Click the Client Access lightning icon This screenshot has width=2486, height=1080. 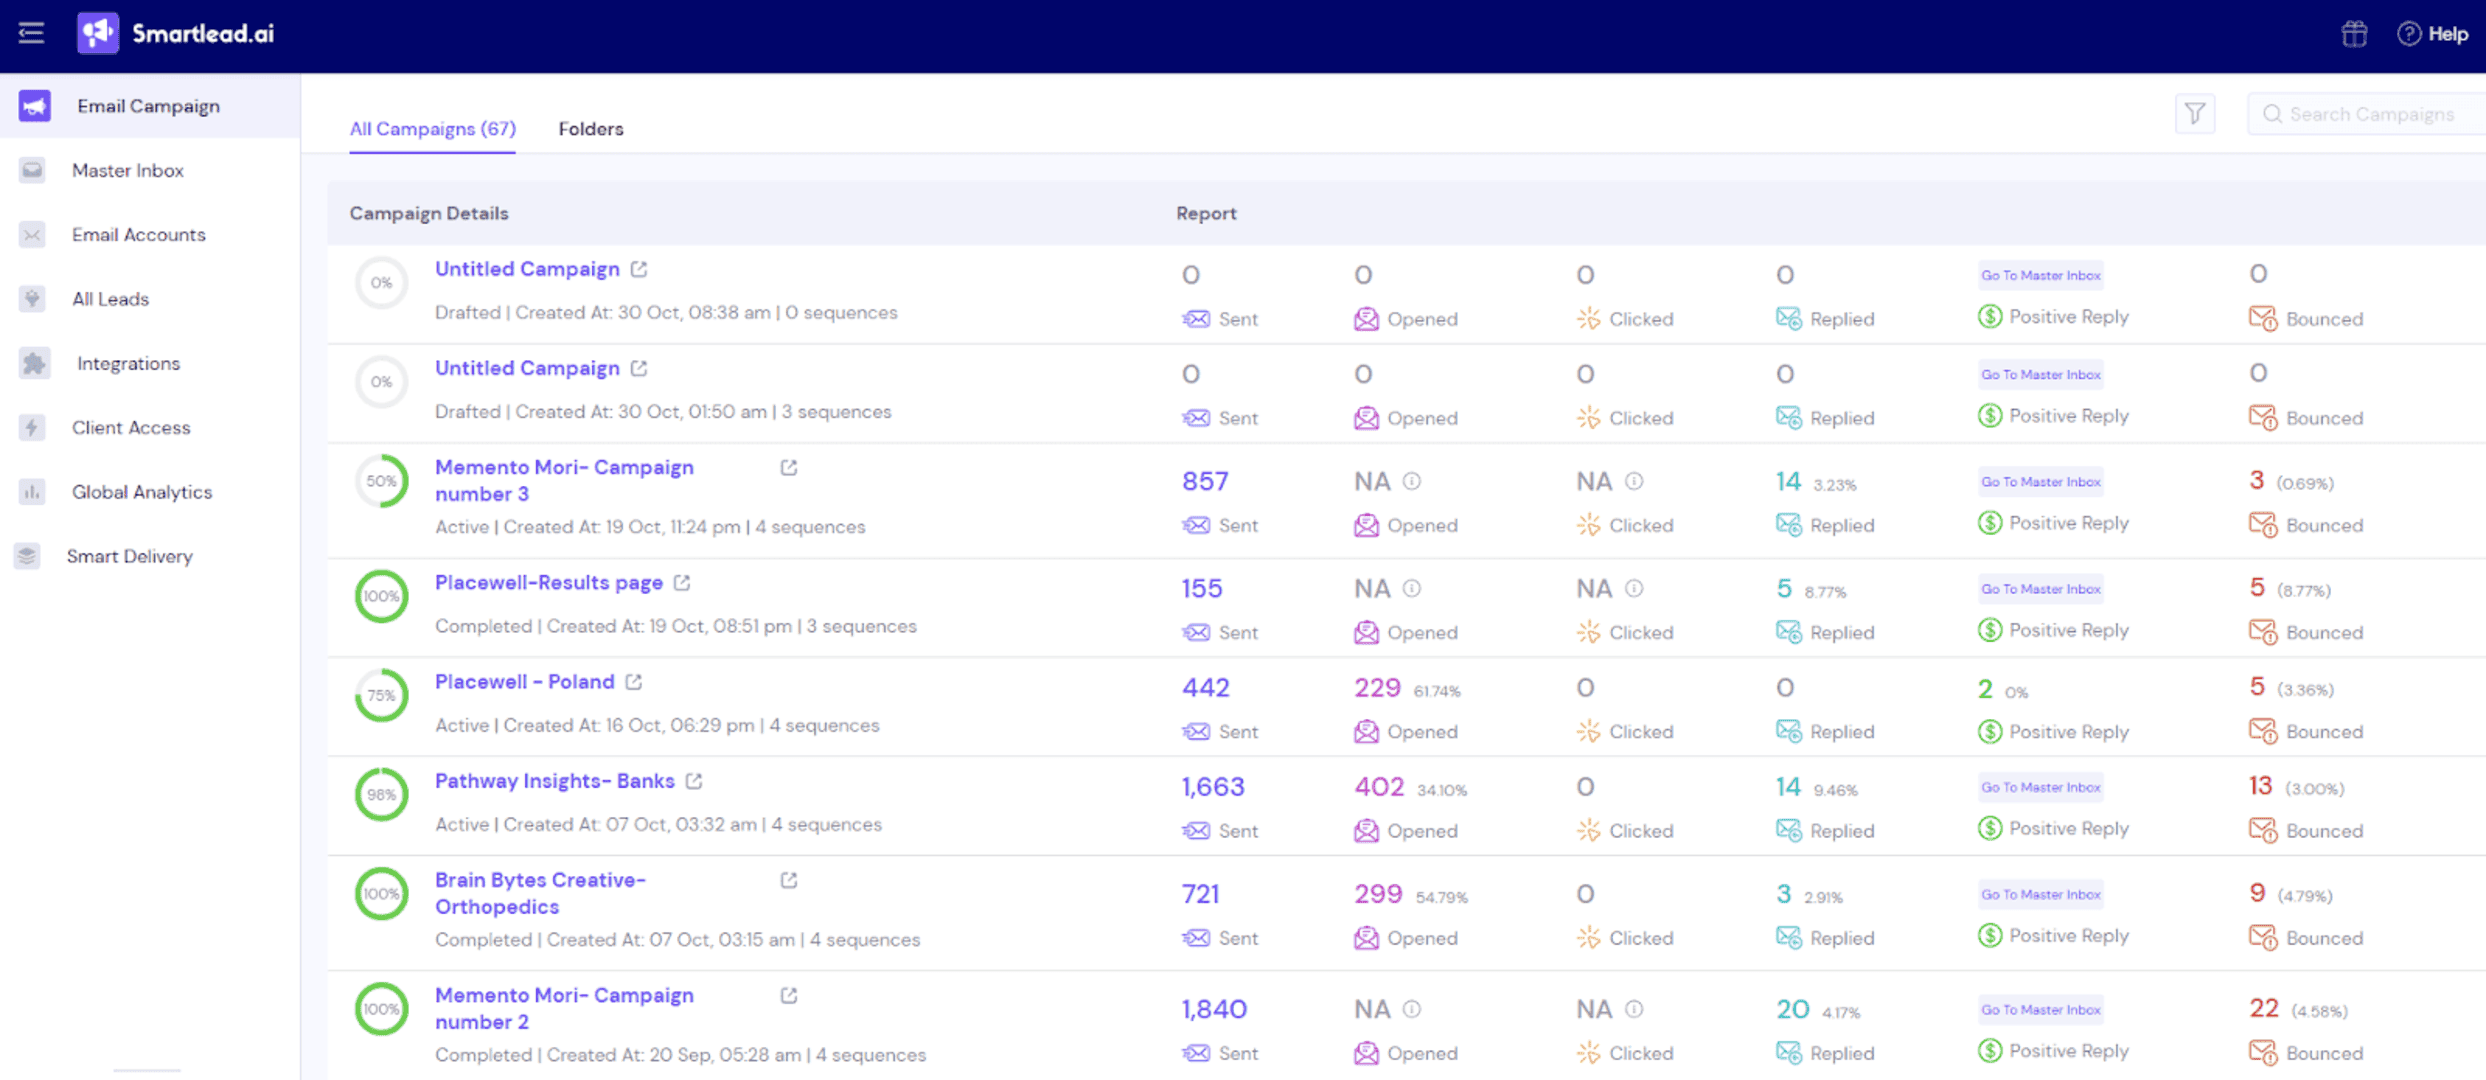(x=32, y=428)
